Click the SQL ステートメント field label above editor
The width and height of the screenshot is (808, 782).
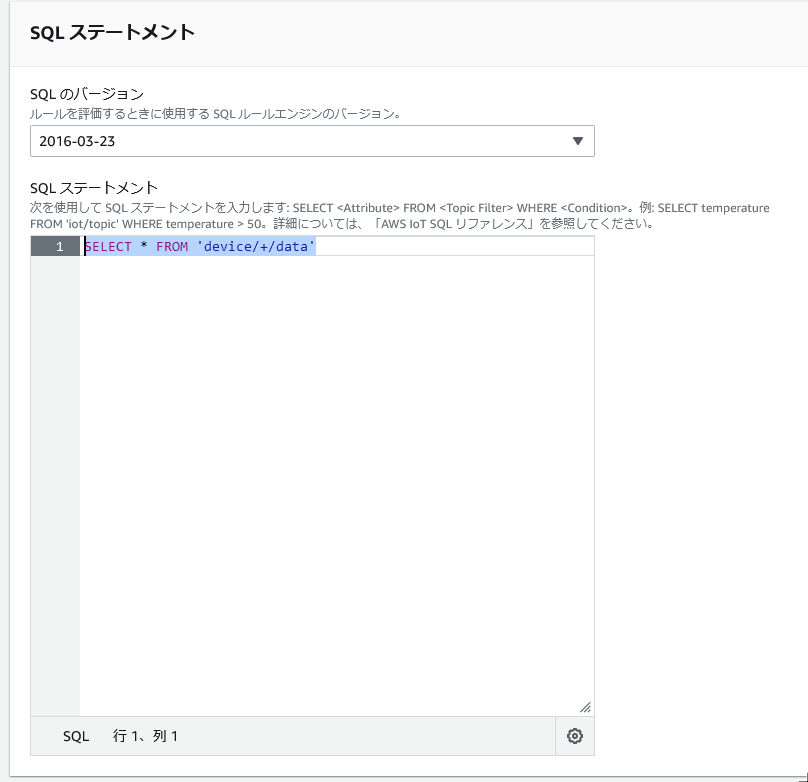pyautogui.click(x=94, y=188)
